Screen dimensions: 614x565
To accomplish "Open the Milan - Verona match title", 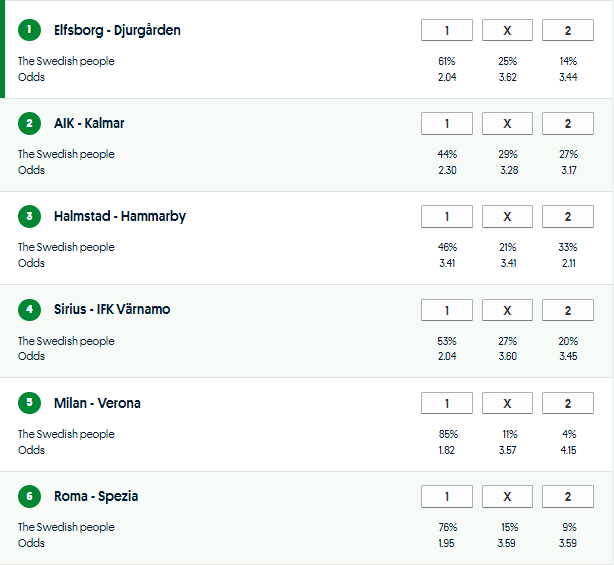I will (x=97, y=403).
